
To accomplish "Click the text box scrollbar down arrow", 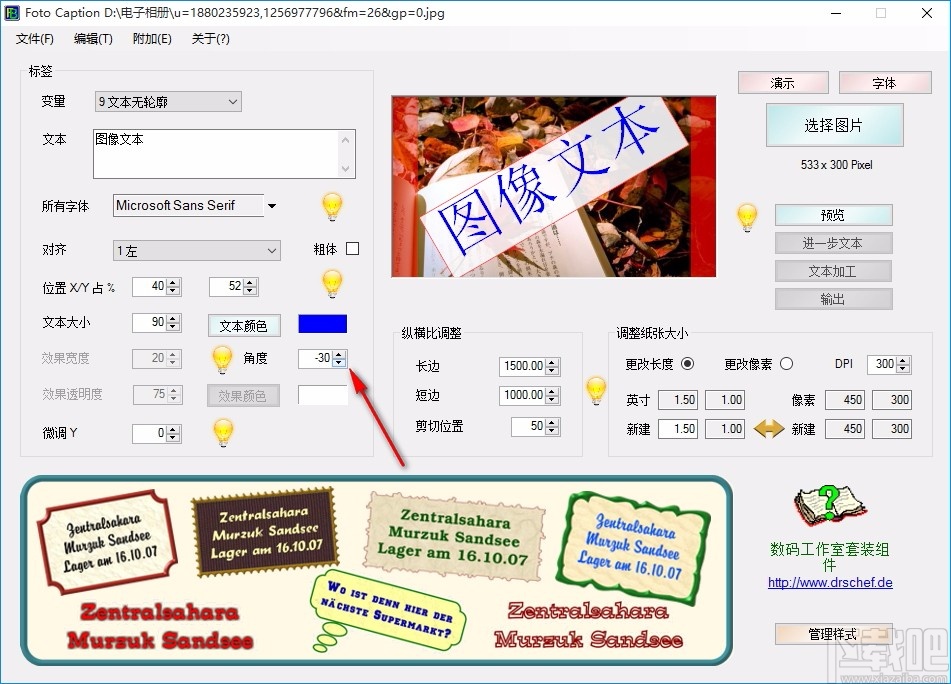I will click(x=346, y=169).
